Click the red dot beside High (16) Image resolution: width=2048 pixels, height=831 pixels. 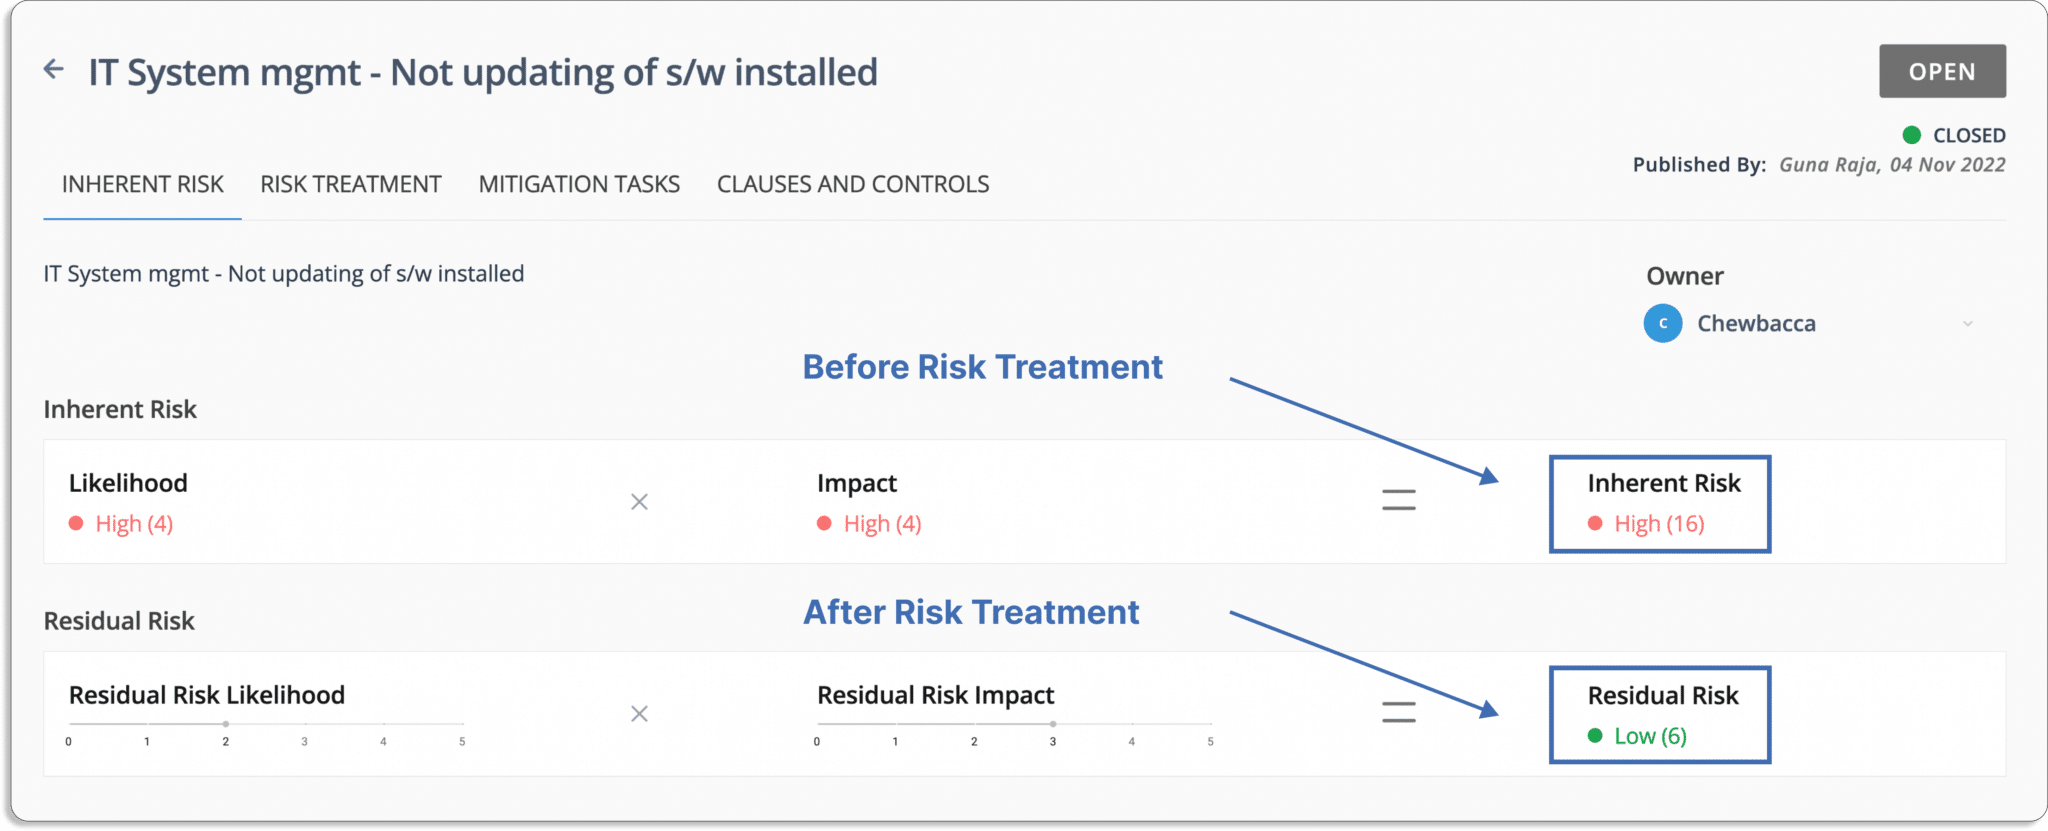[x=1595, y=523]
